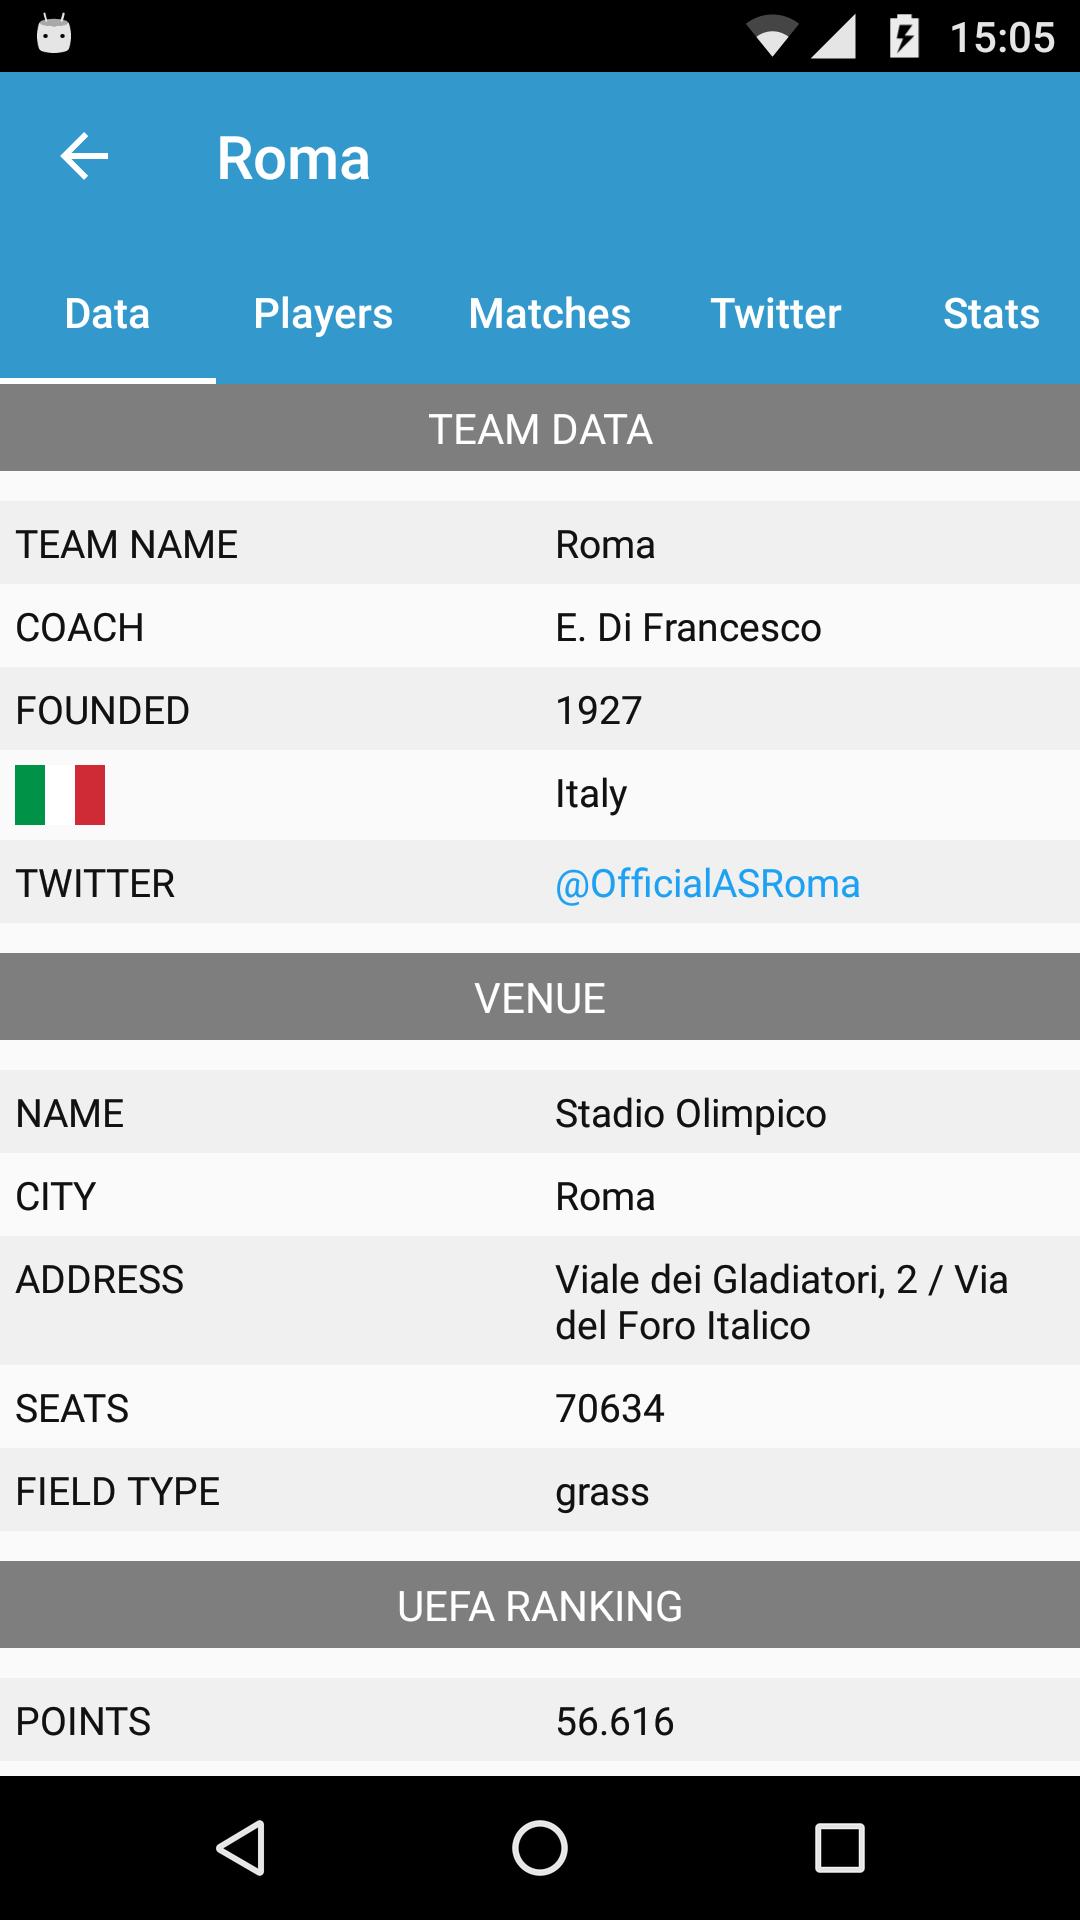Tap the Roma page title

point(293,158)
